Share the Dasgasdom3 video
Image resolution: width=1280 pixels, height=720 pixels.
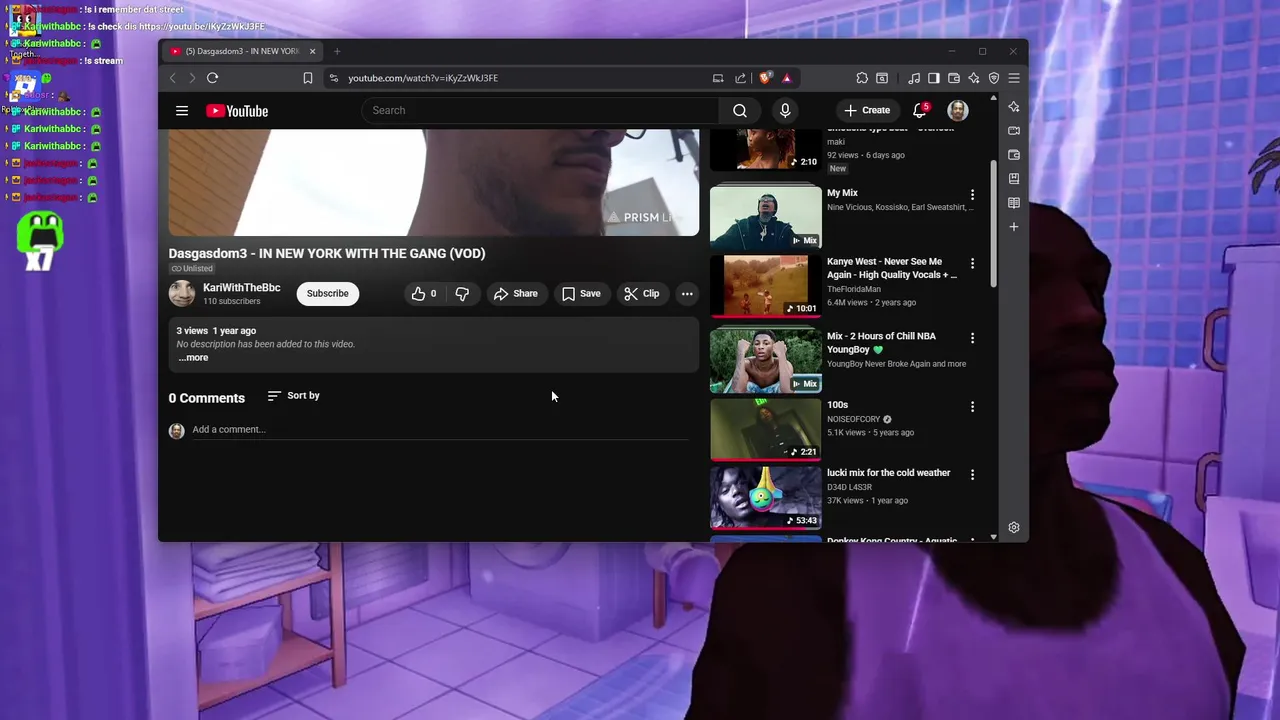tap(516, 294)
